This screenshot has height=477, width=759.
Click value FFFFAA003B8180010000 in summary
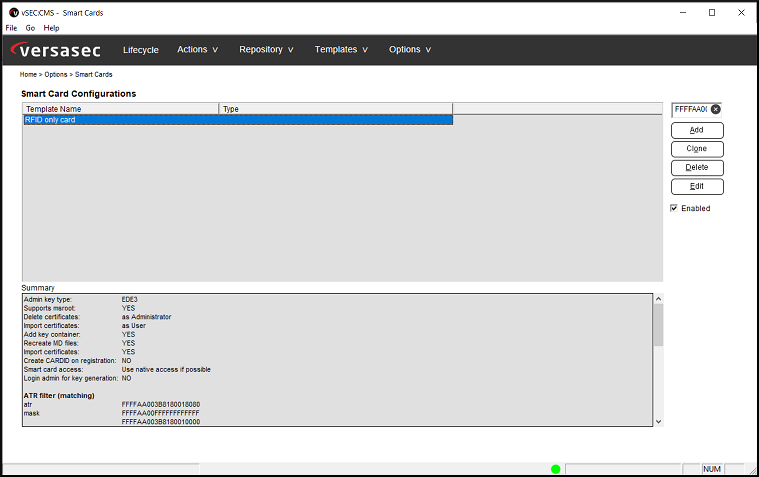click(x=161, y=422)
